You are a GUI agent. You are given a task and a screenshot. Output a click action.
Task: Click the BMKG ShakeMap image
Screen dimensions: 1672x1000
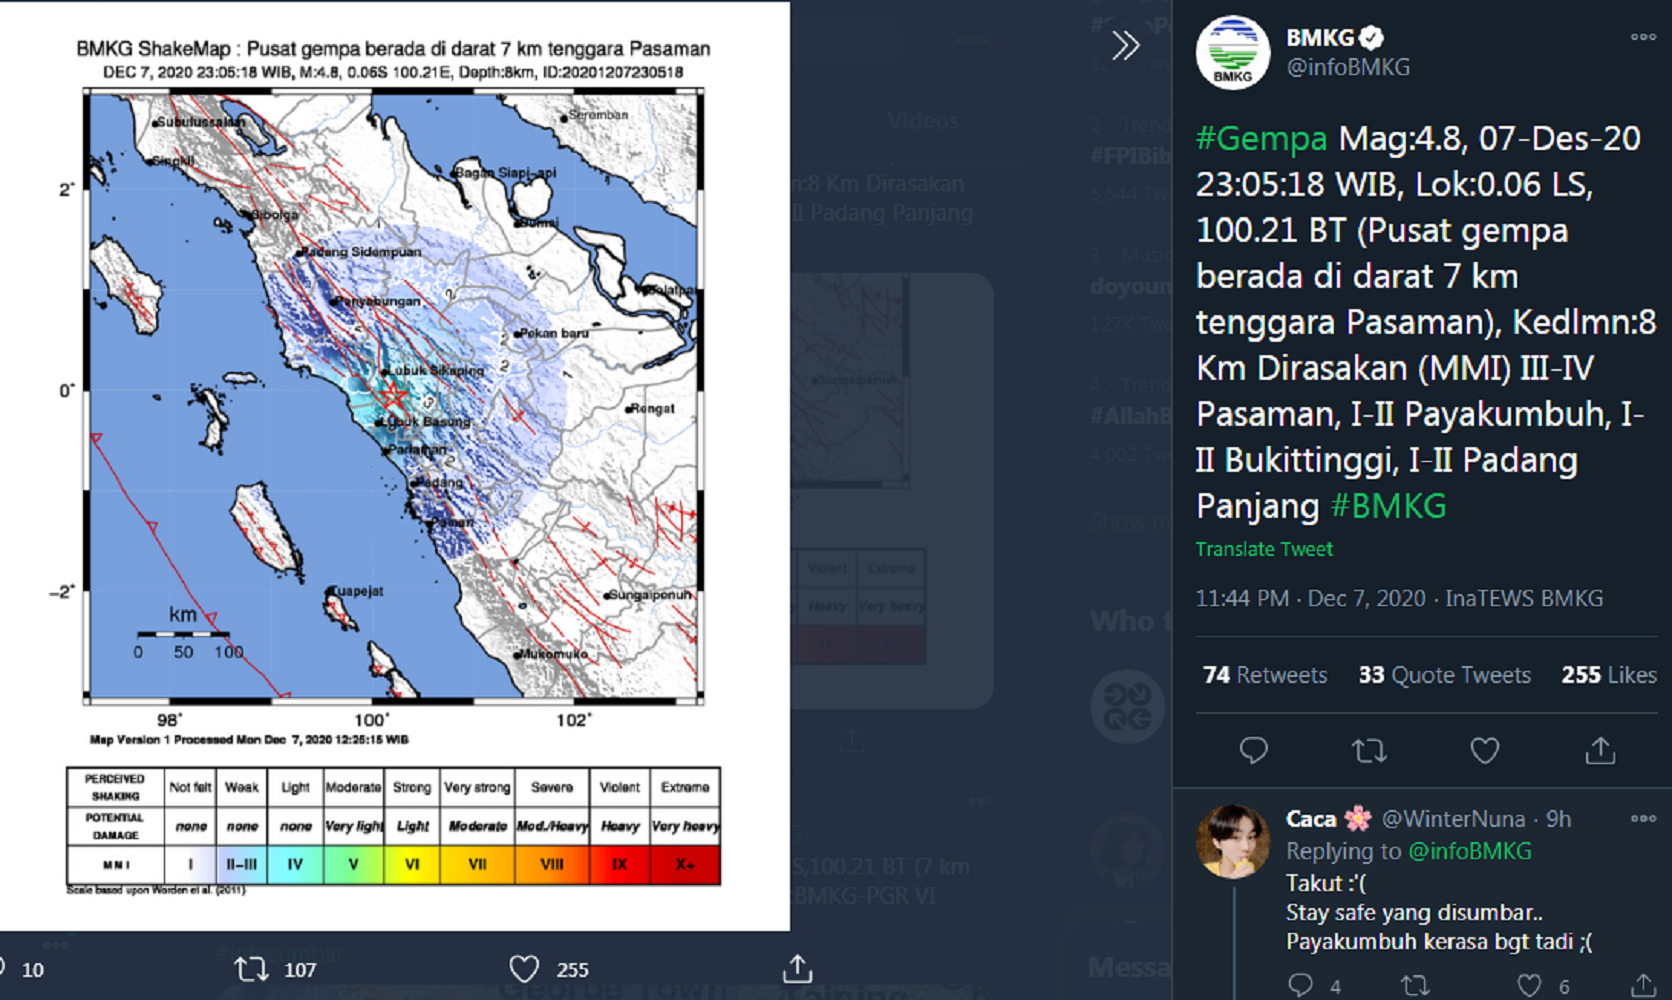(x=394, y=466)
